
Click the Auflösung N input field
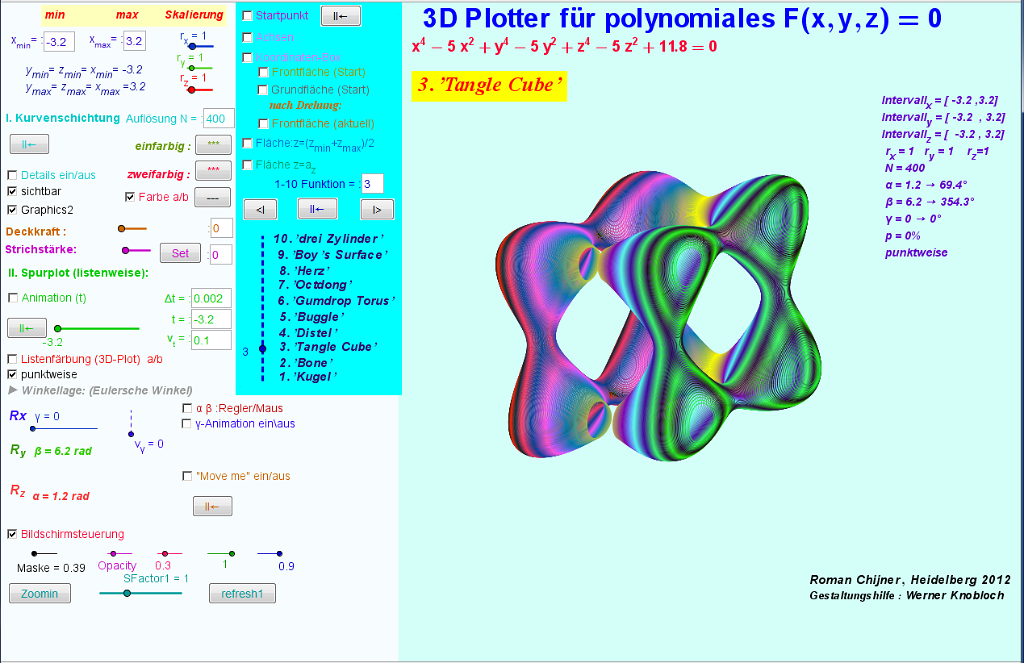(x=219, y=118)
